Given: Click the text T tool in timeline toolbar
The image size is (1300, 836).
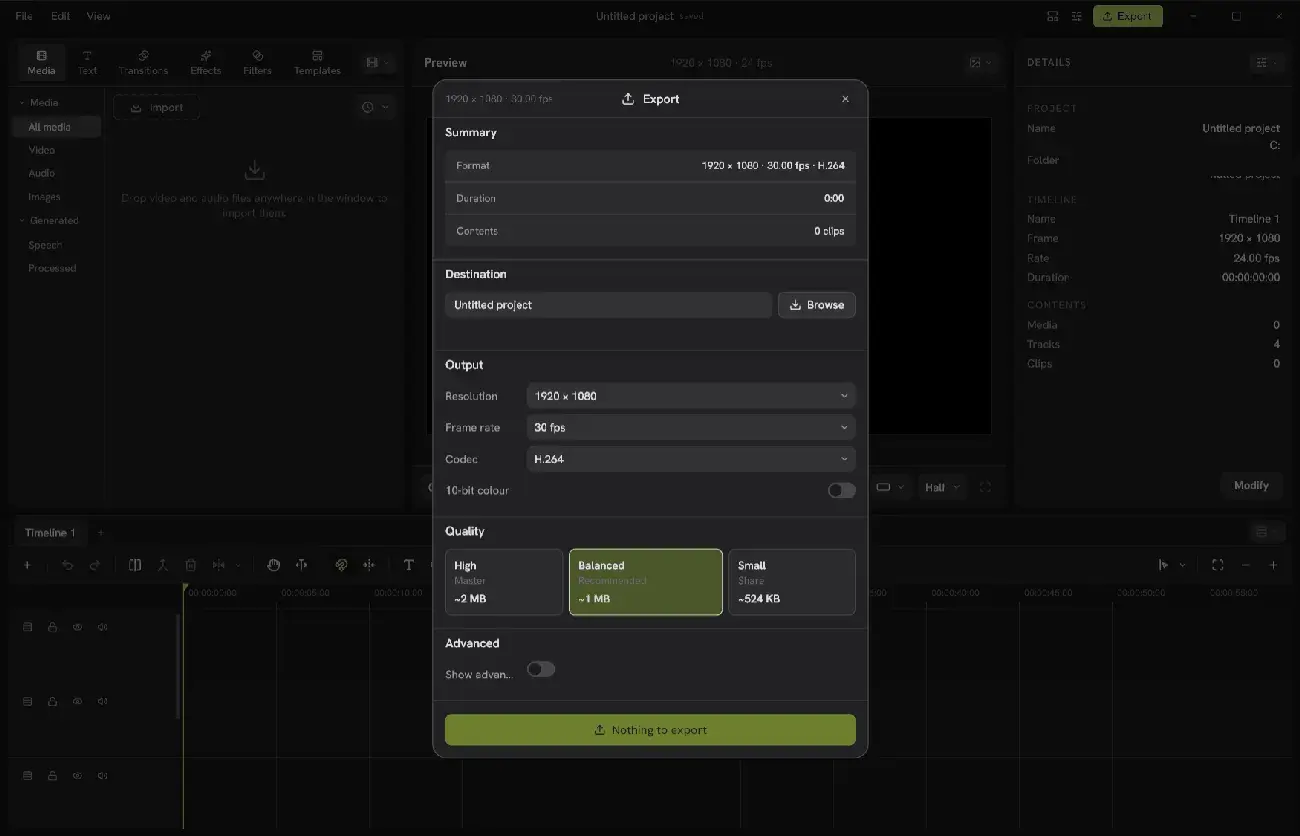Looking at the screenshot, I should click(408, 565).
